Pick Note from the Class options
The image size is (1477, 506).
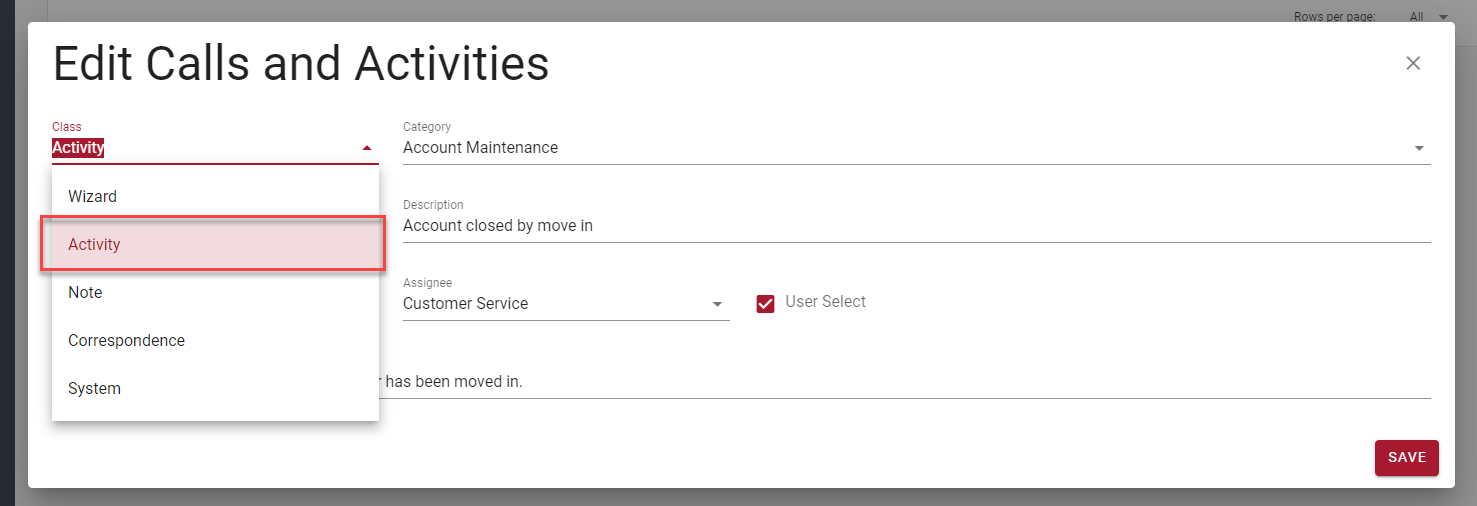click(85, 293)
